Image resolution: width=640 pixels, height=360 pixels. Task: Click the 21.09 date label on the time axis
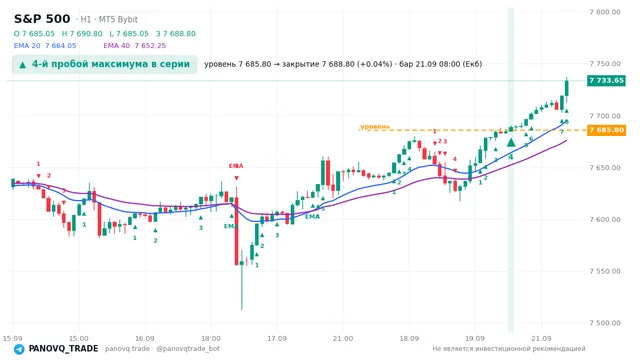pos(541,338)
